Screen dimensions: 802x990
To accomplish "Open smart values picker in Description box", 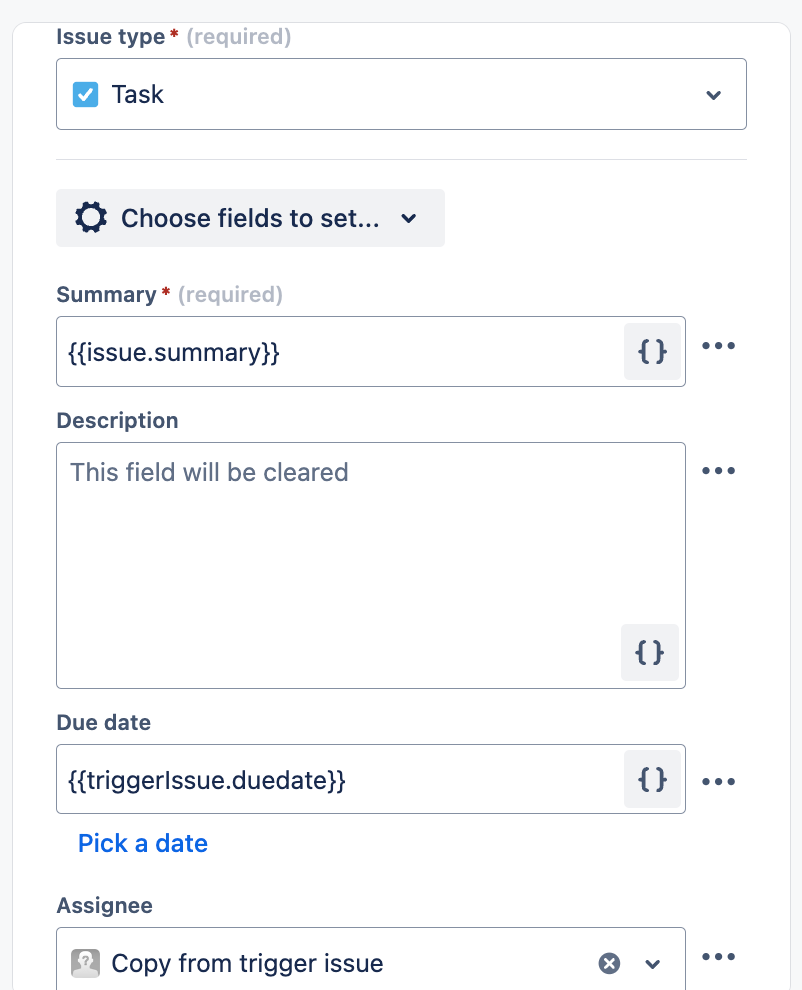I will tap(650, 652).
